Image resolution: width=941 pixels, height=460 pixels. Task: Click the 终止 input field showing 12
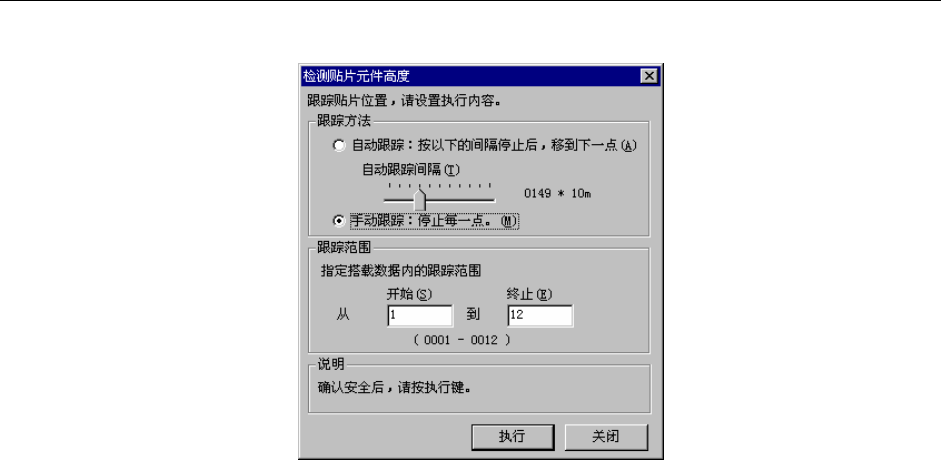(540, 315)
